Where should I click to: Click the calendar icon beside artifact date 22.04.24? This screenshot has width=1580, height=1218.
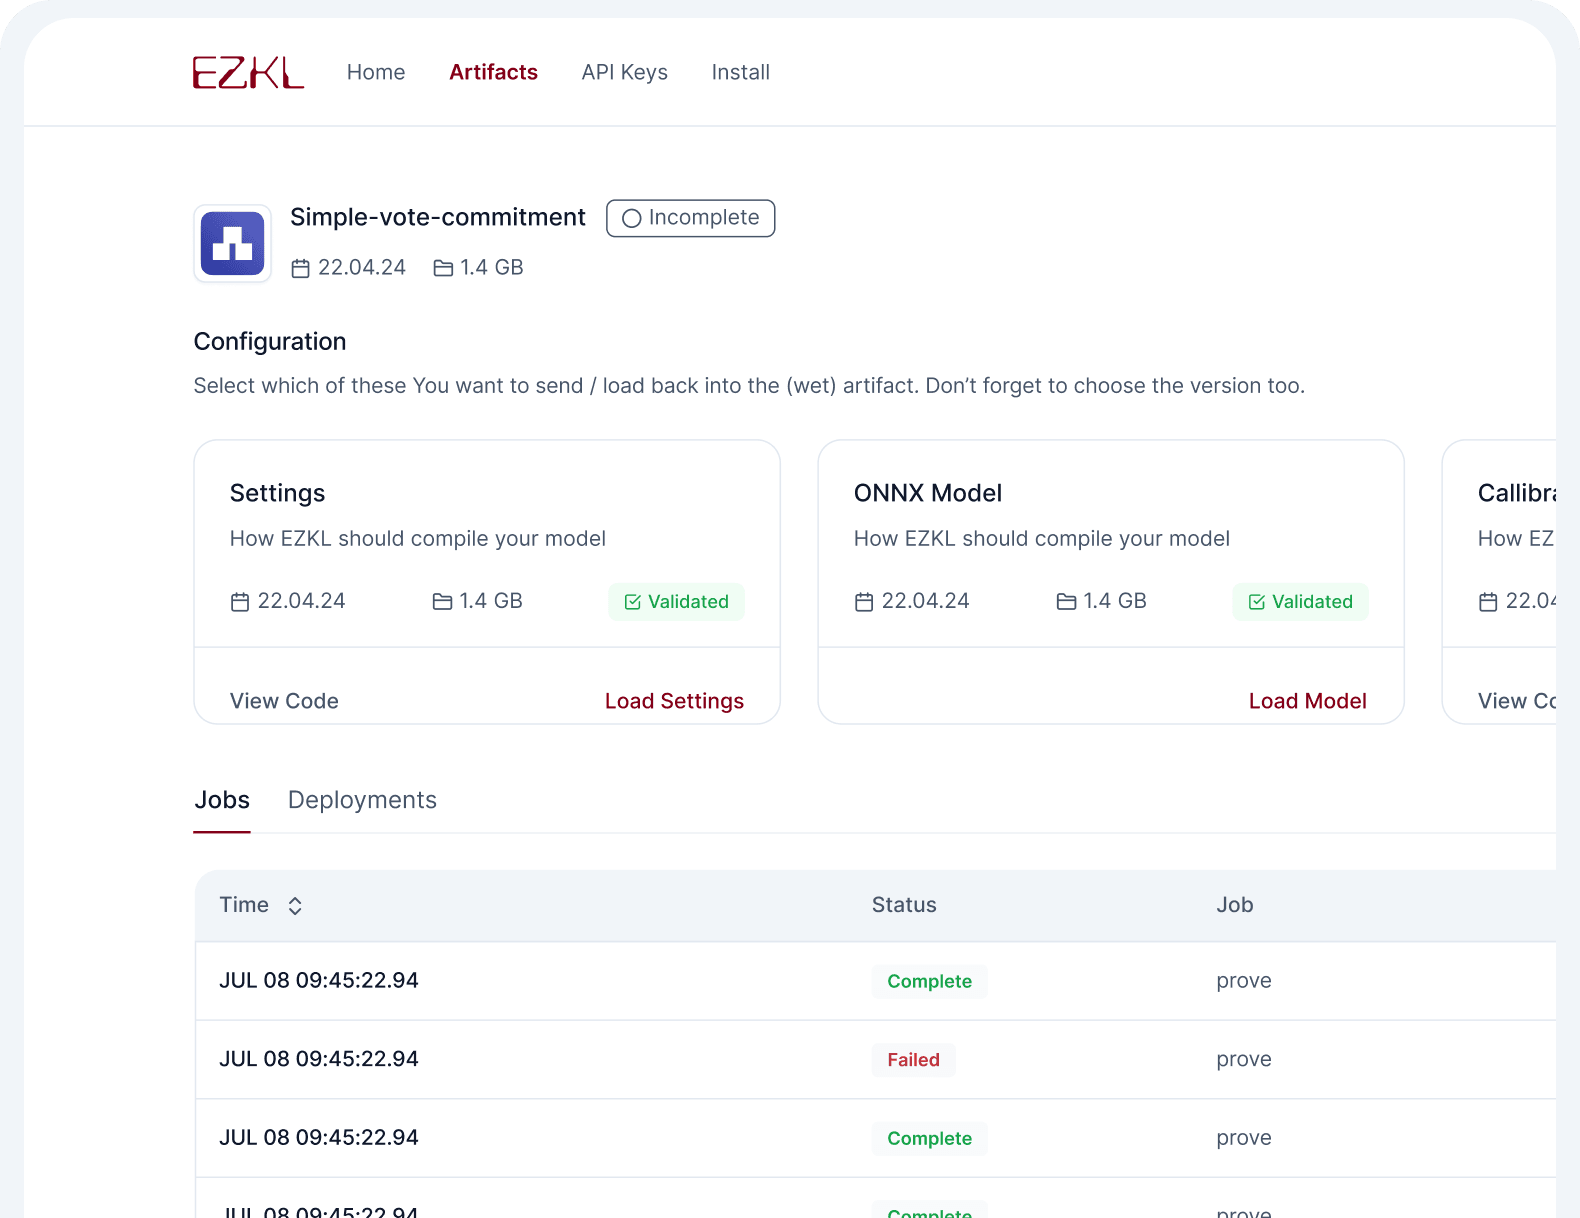[300, 268]
